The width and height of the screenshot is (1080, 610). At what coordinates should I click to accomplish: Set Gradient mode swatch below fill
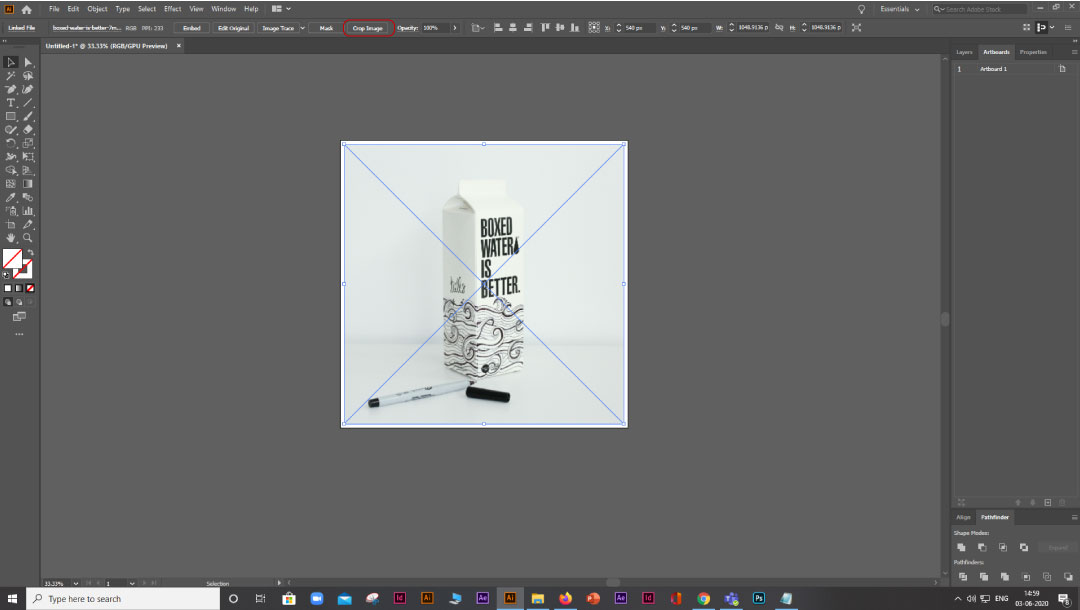pos(19,288)
